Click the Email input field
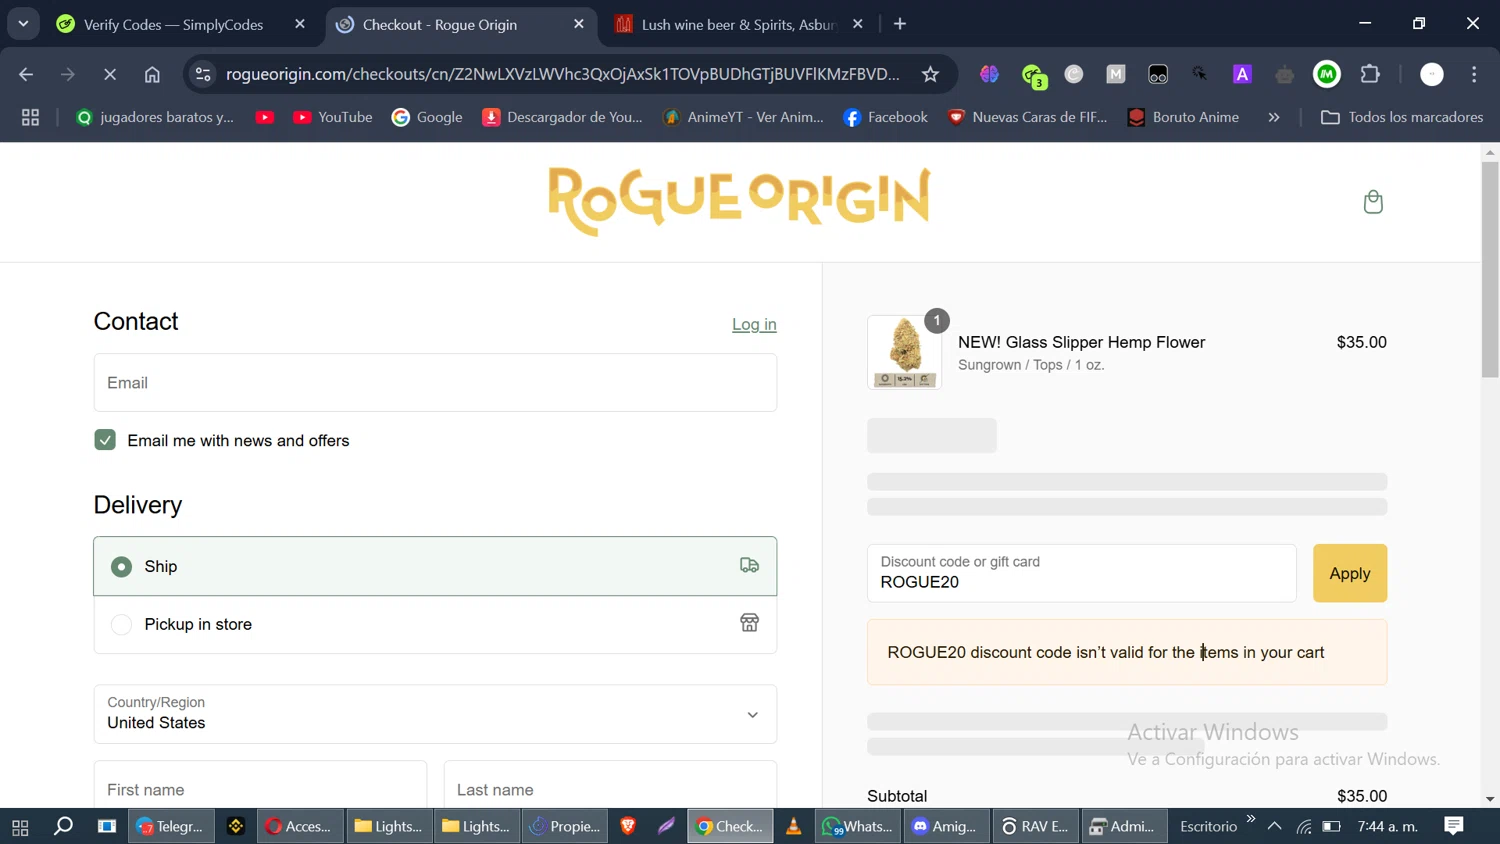 pos(435,382)
